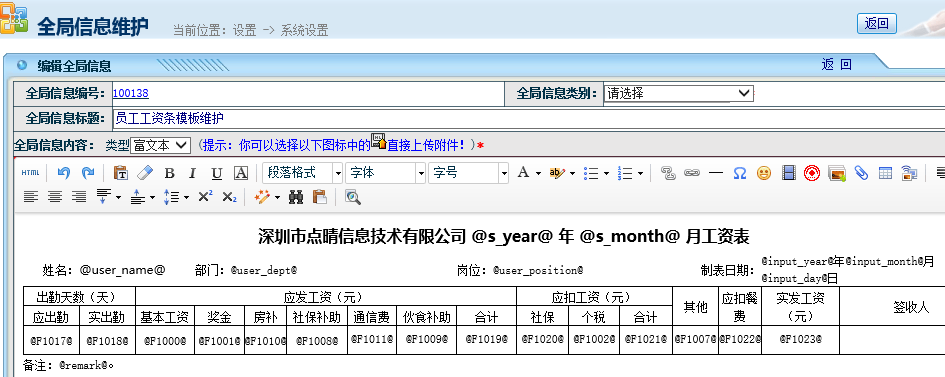Click the redo arrow icon

coord(88,173)
